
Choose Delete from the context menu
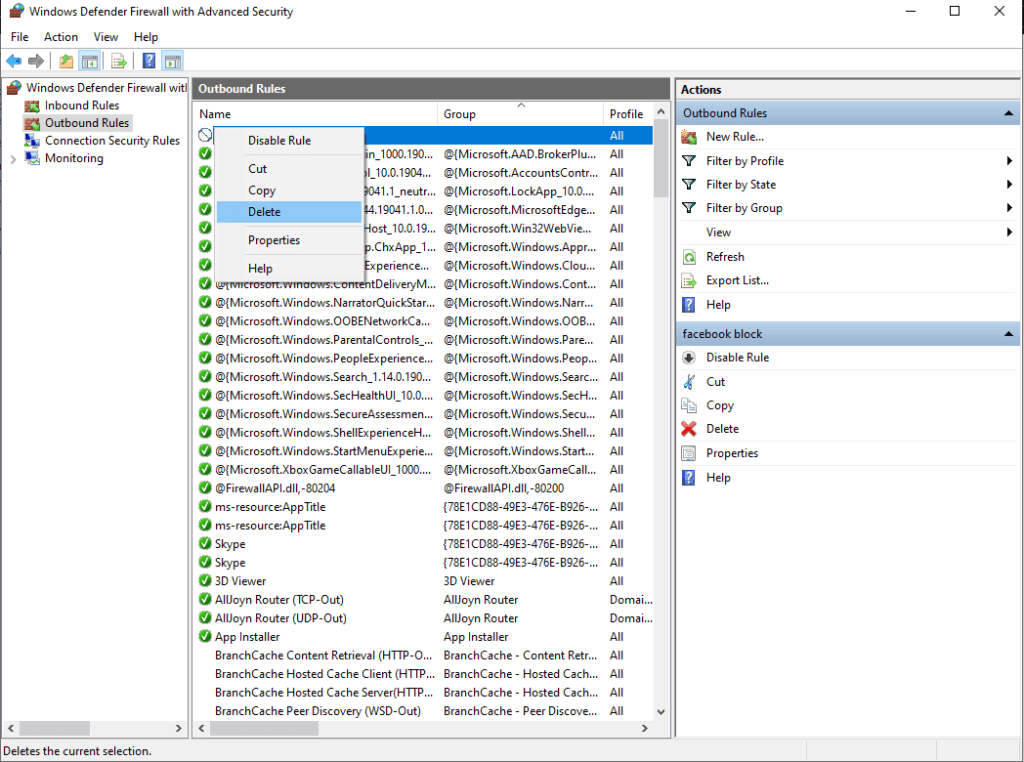coord(289,212)
